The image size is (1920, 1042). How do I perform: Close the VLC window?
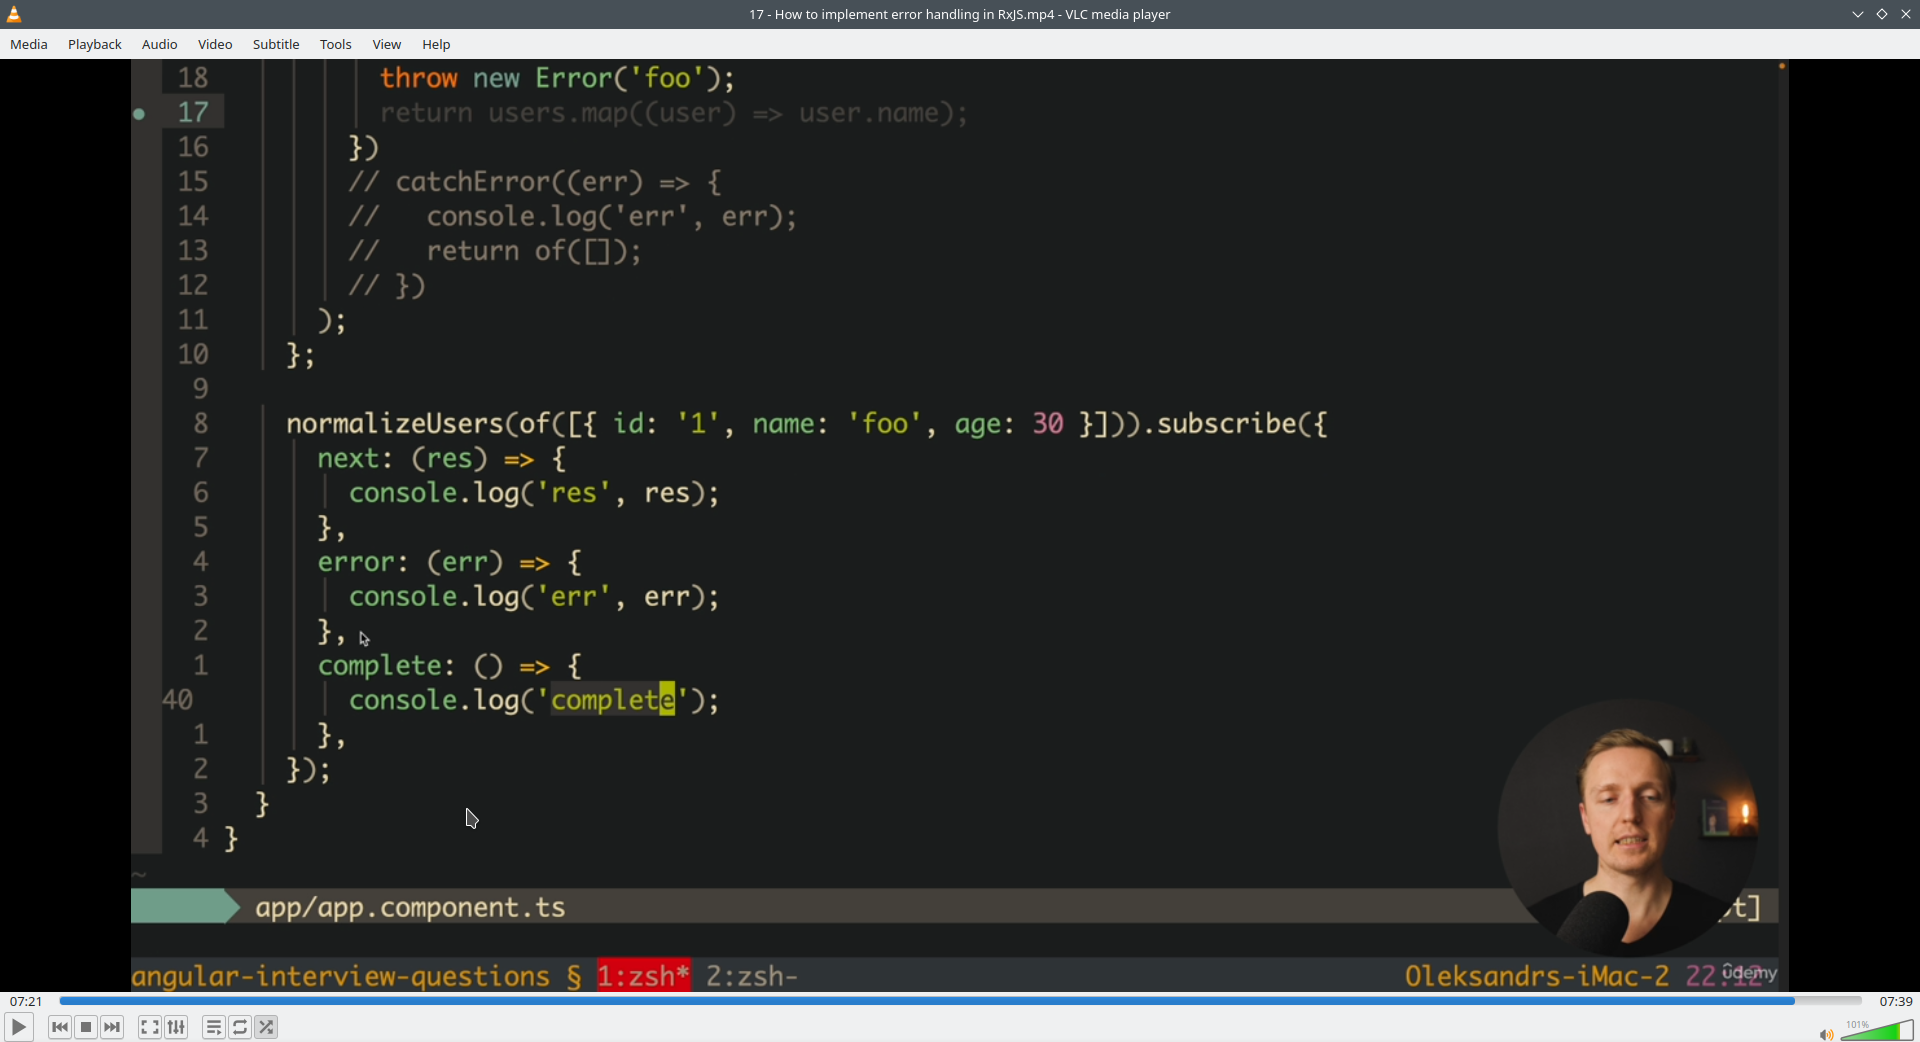click(1906, 14)
